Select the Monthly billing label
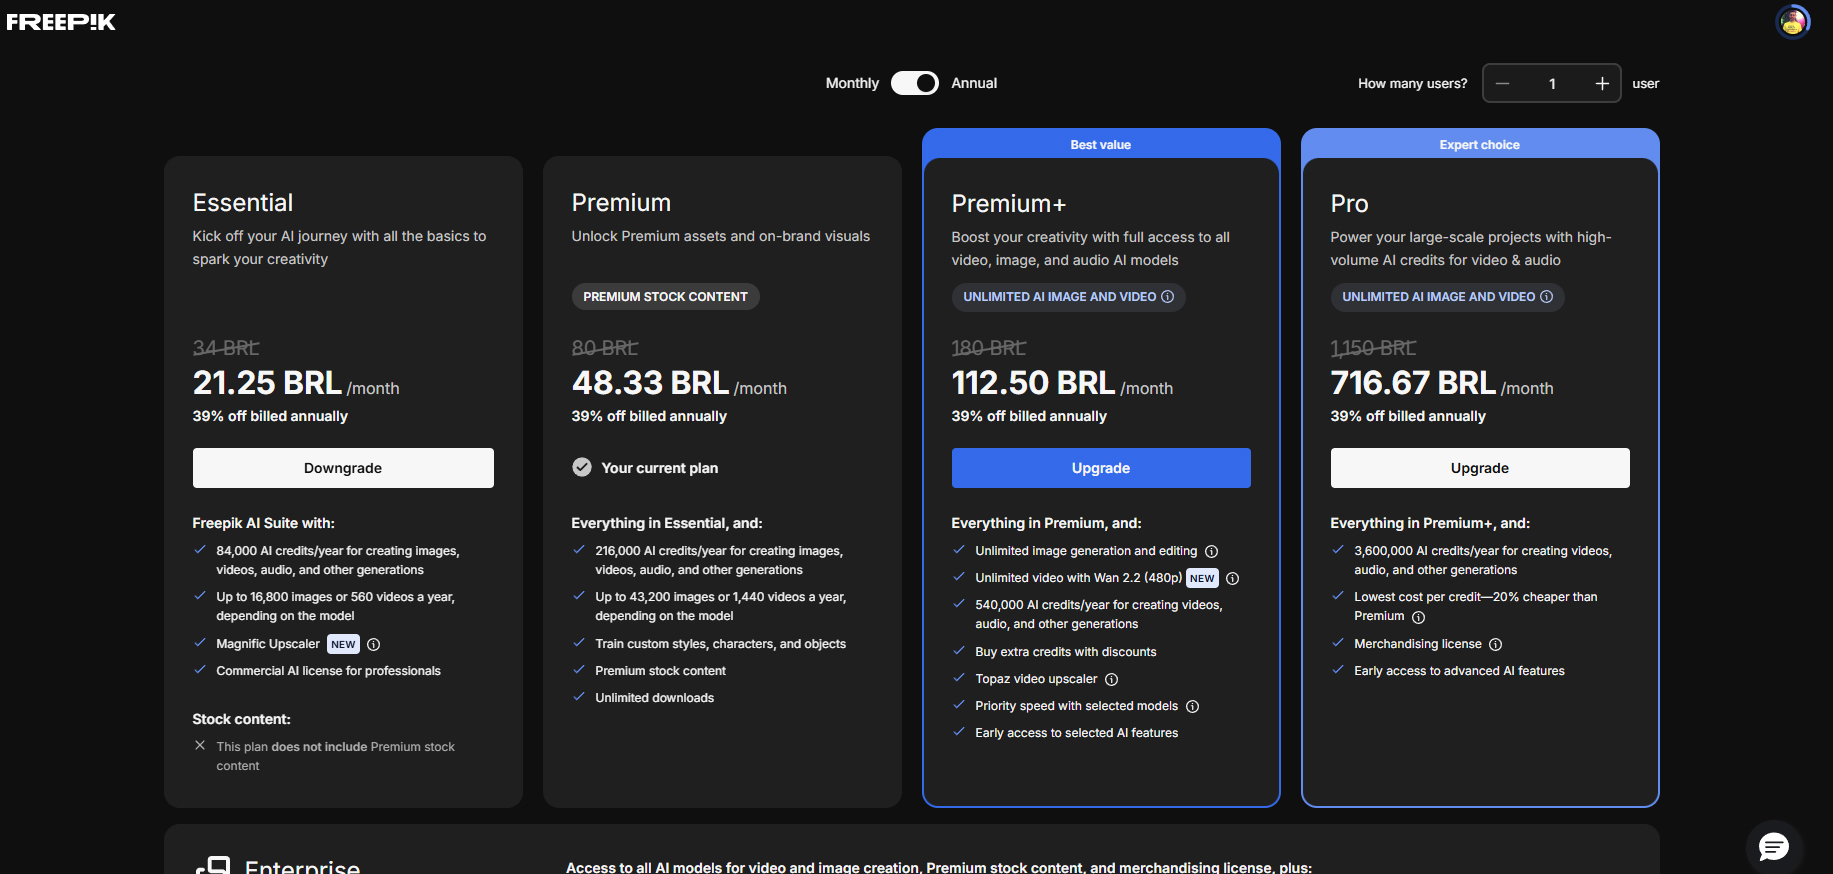1833x874 pixels. 852,83
